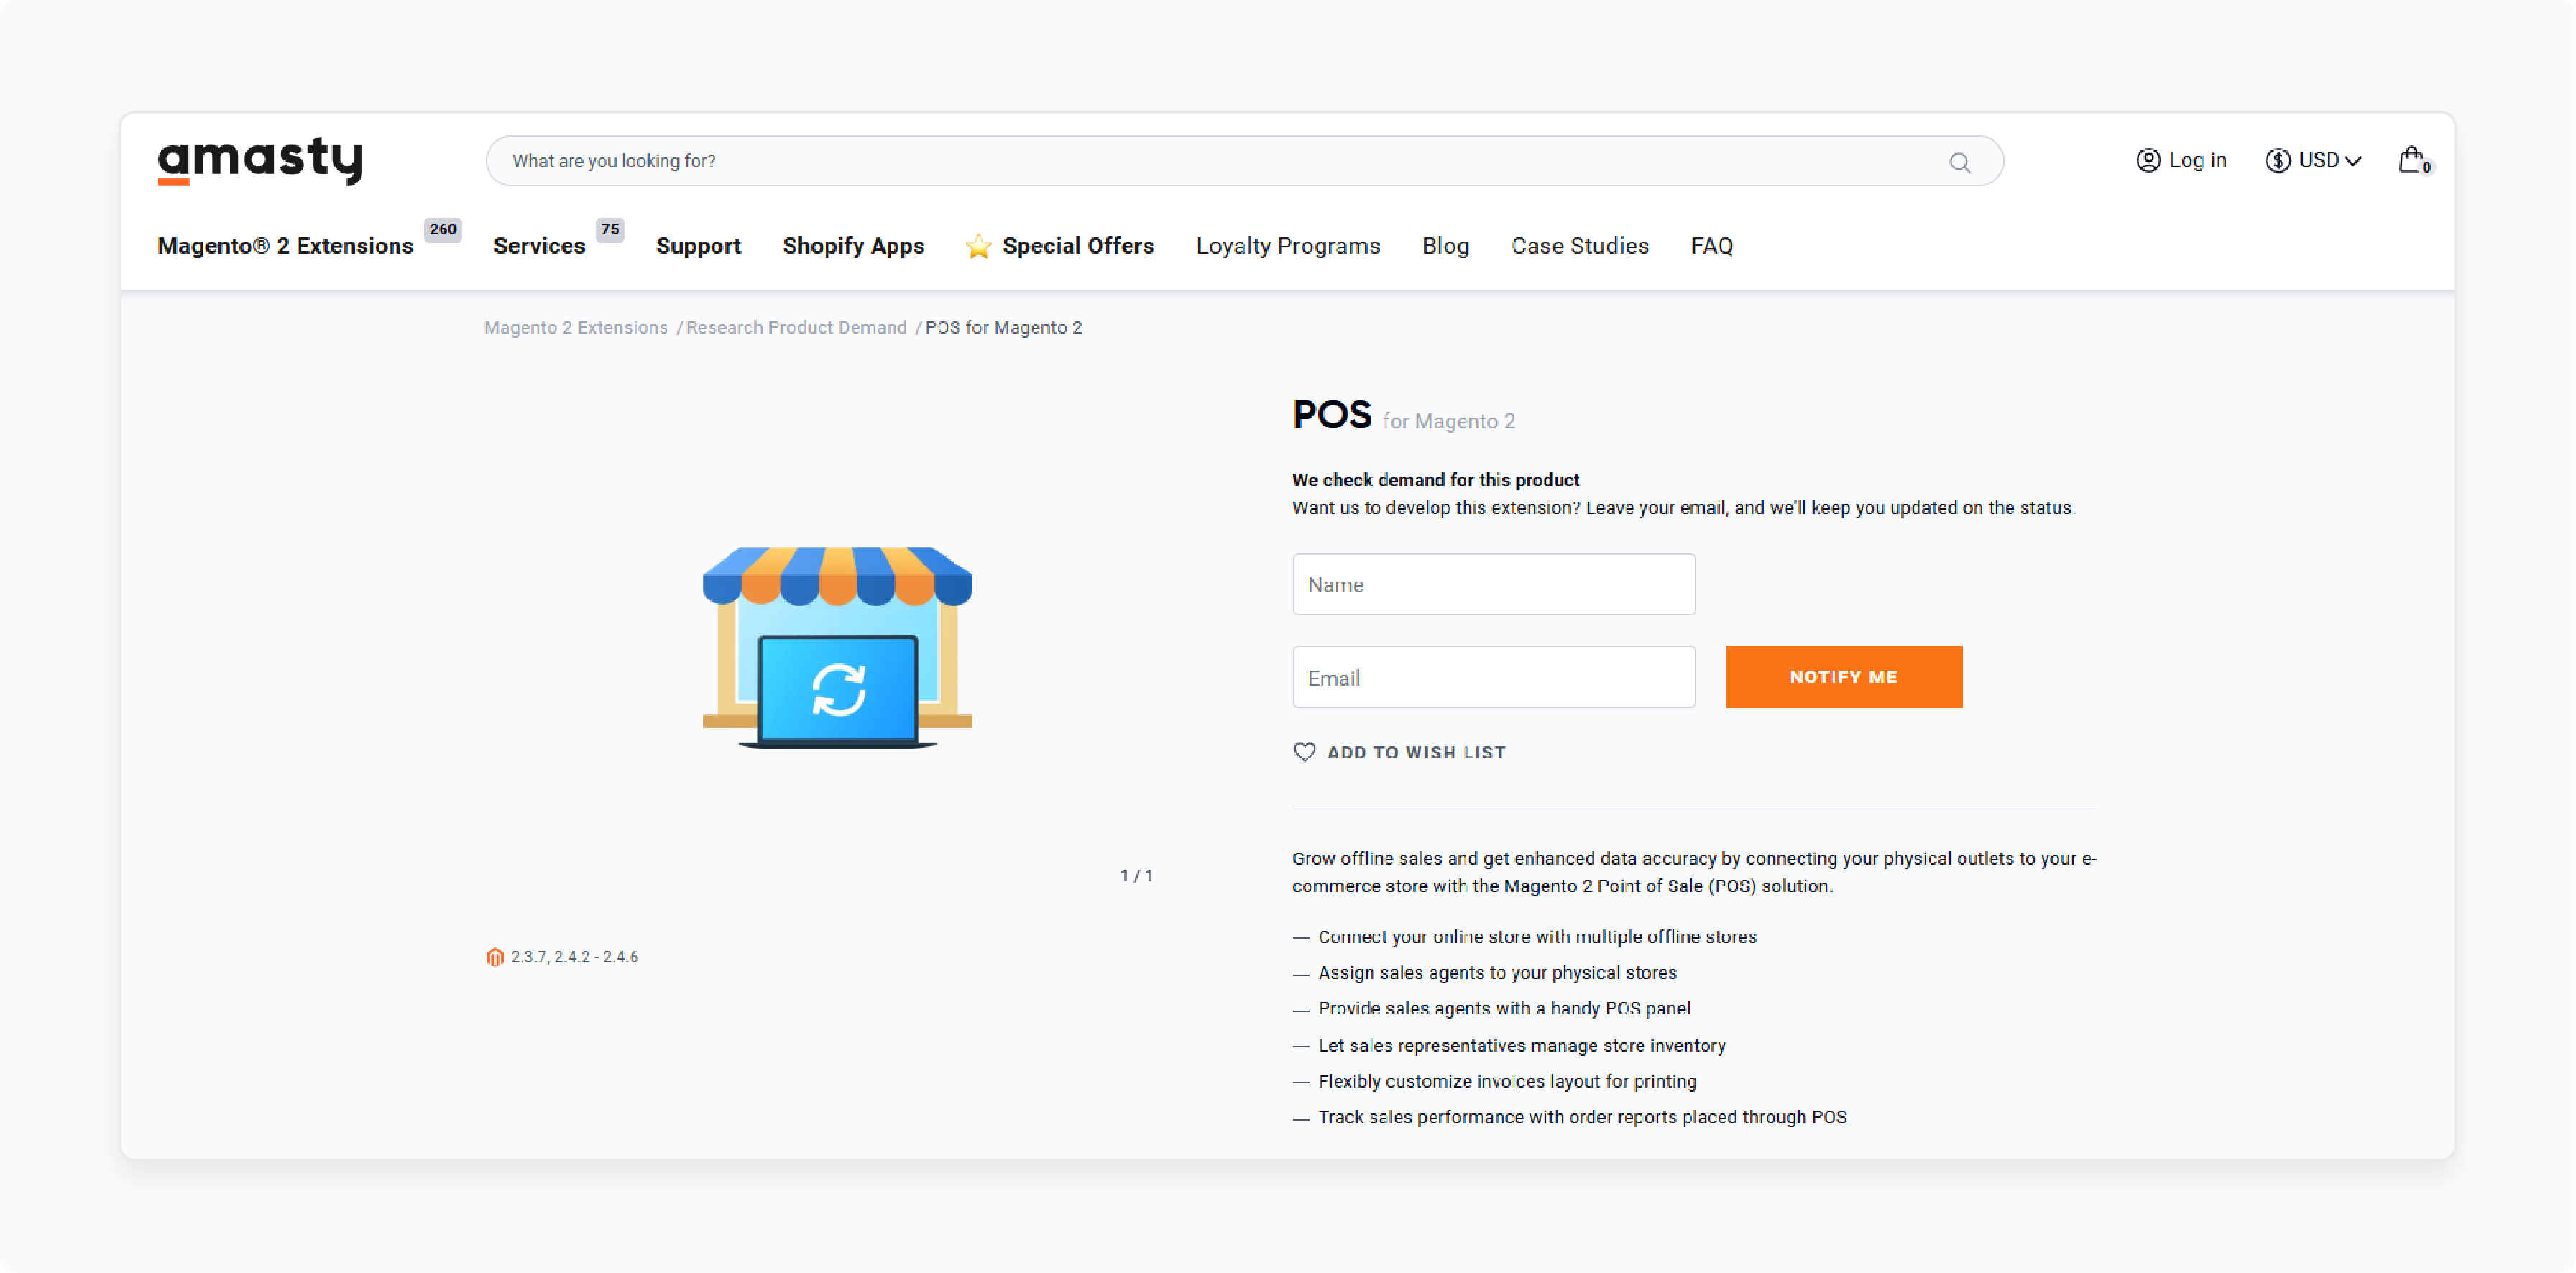Click 'Track sales performance with order reports' line
2576x1273 pixels.
pos(1582,1118)
